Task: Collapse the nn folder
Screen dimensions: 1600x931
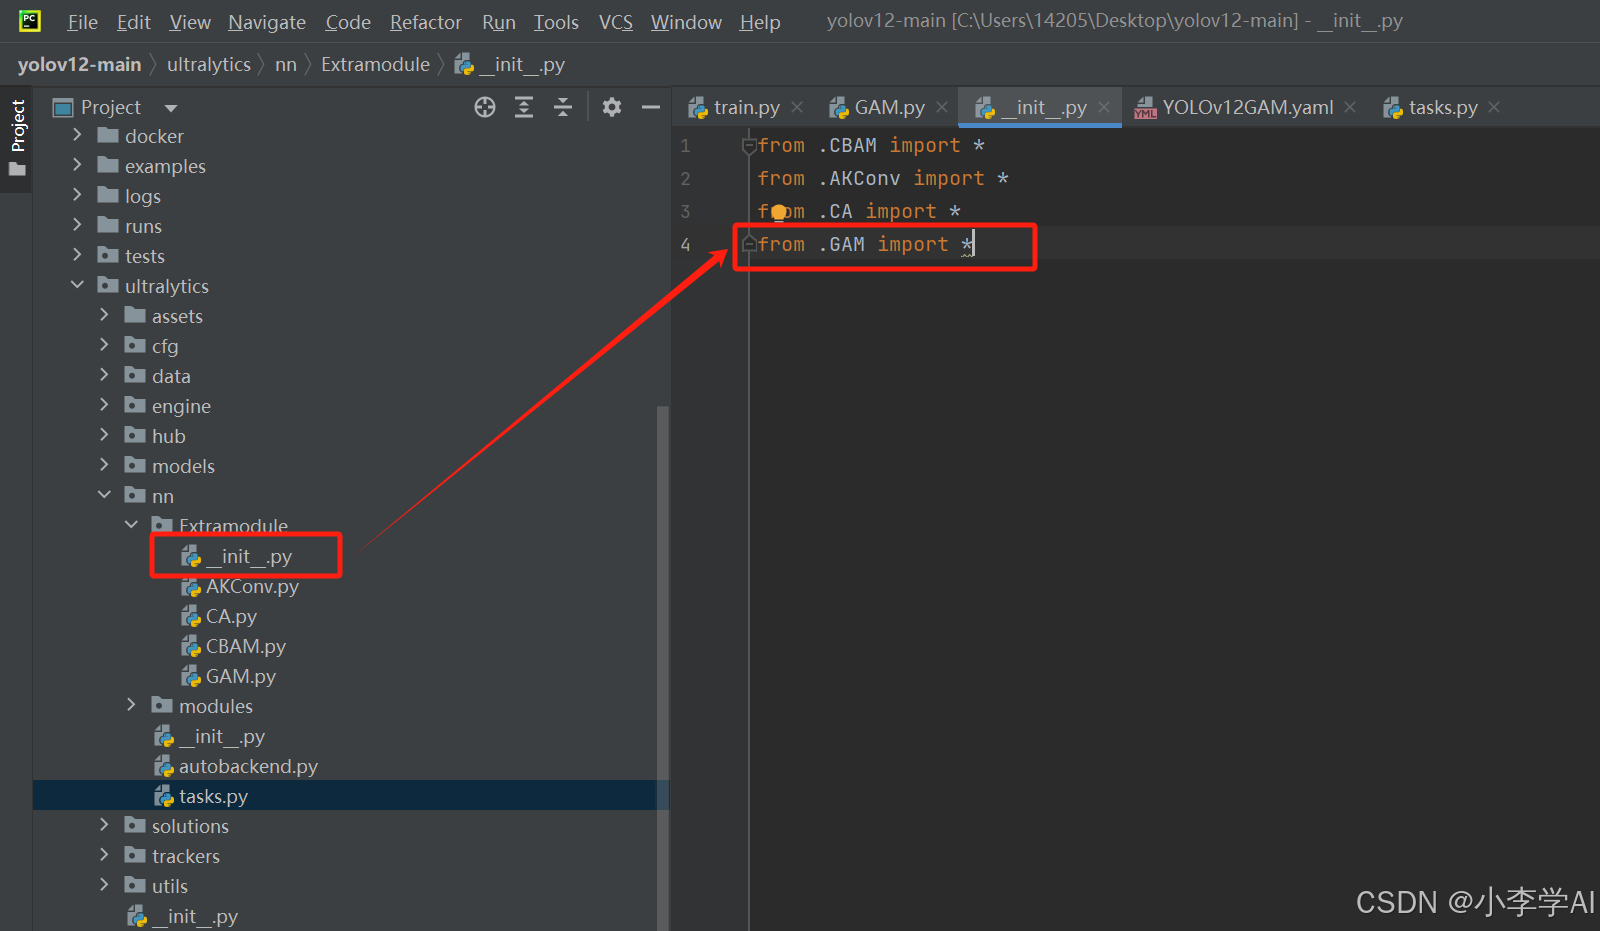Action: click(x=104, y=495)
